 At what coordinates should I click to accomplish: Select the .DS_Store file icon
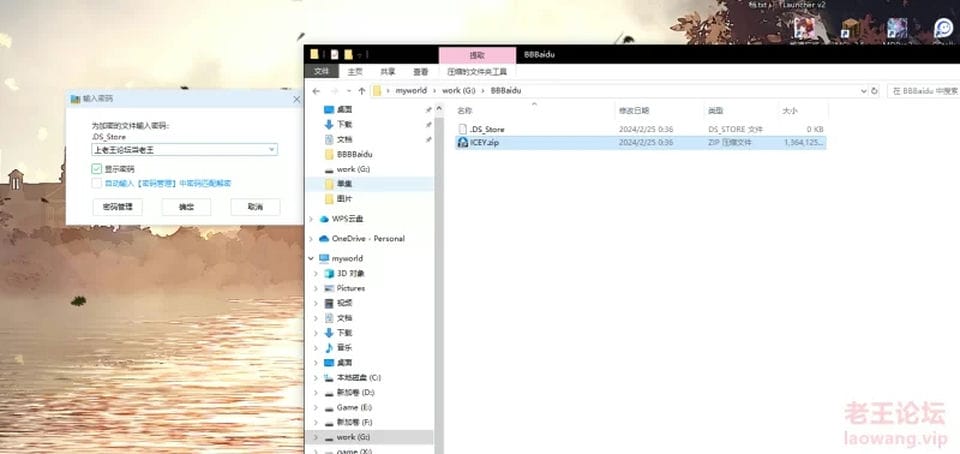click(463, 129)
